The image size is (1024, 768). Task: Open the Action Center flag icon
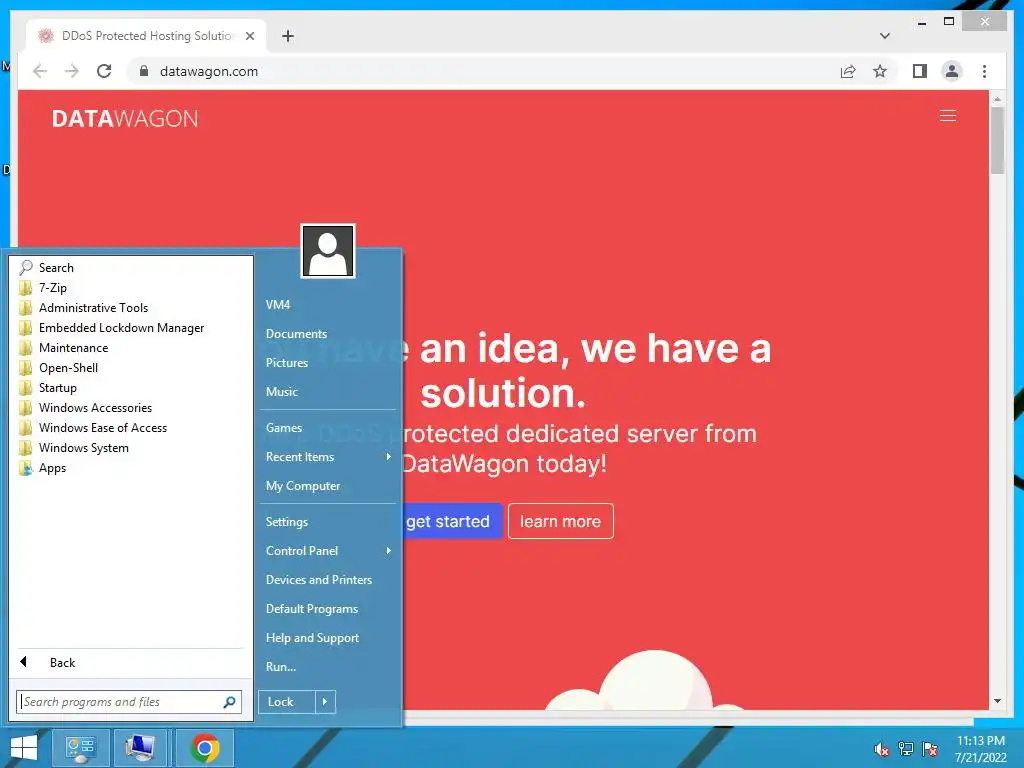930,749
